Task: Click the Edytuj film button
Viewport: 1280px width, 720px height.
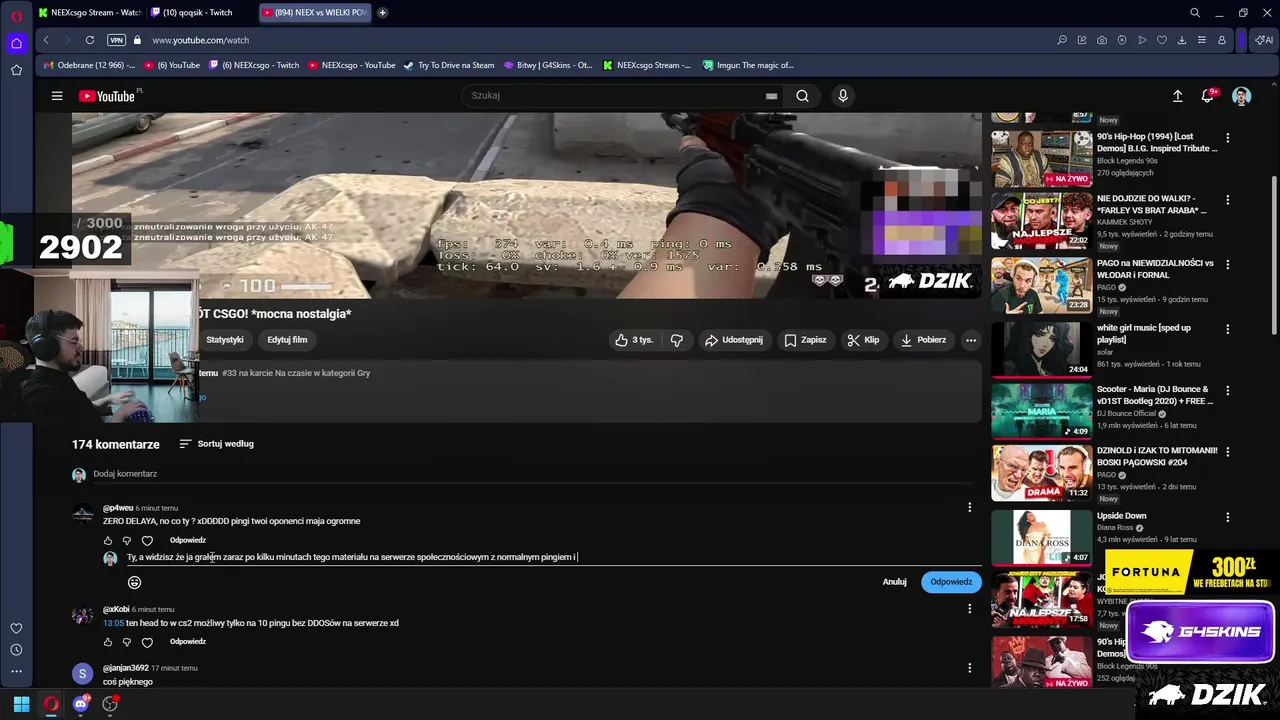Action: click(287, 340)
